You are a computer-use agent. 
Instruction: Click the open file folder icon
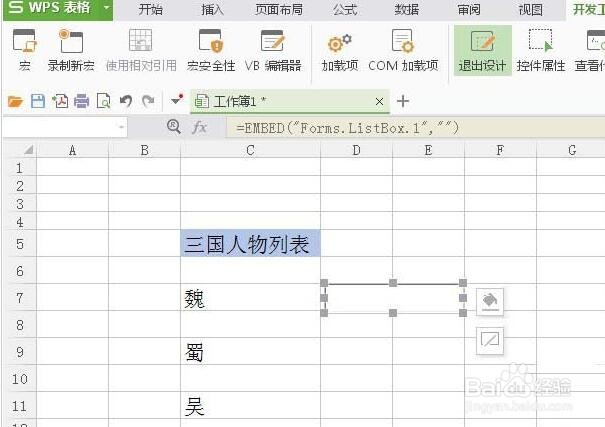tap(15, 101)
